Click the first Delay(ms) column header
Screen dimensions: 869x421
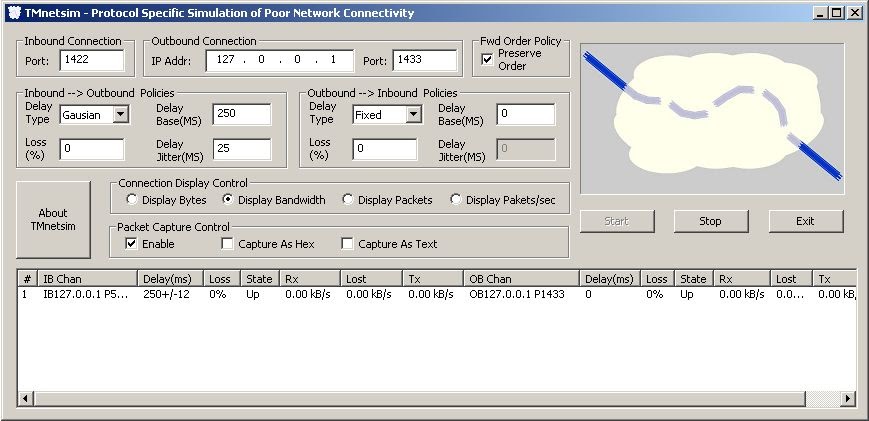pyautogui.click(x=171, y=279)
